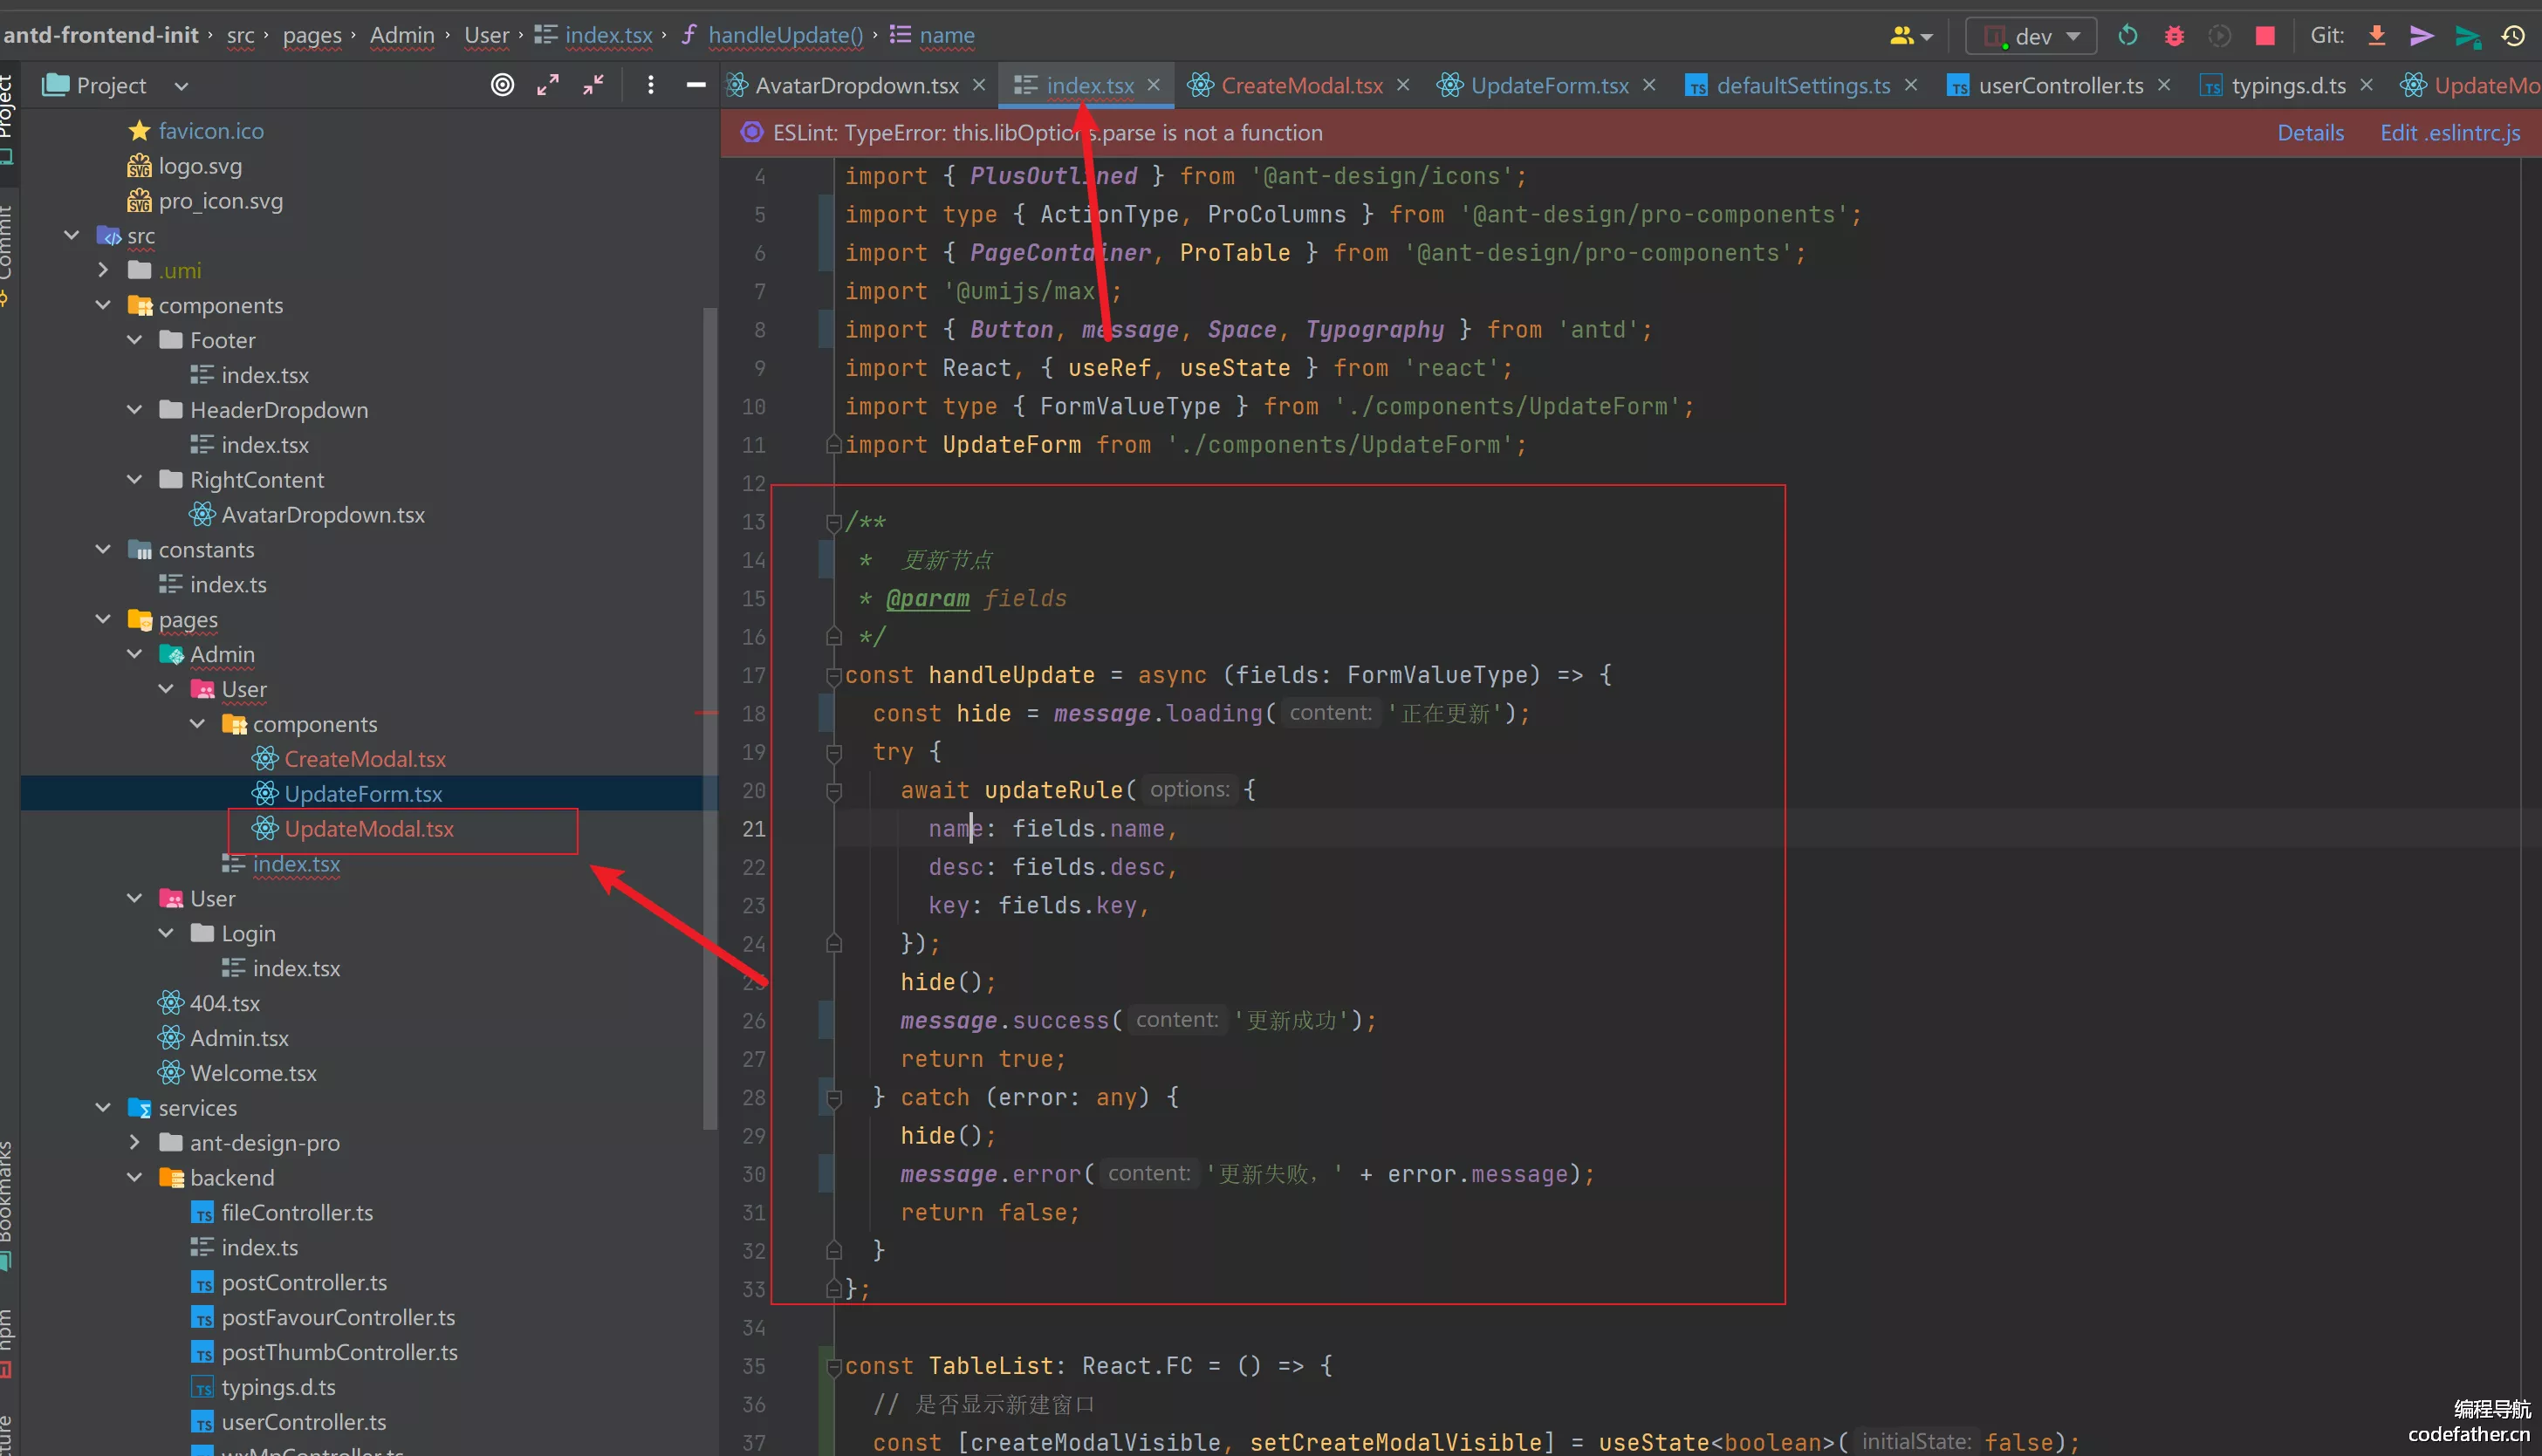Screen dimensions: 2542x1456
Task: Select the CreateModal.tsx tab
Action: [x=1303, y=84]
